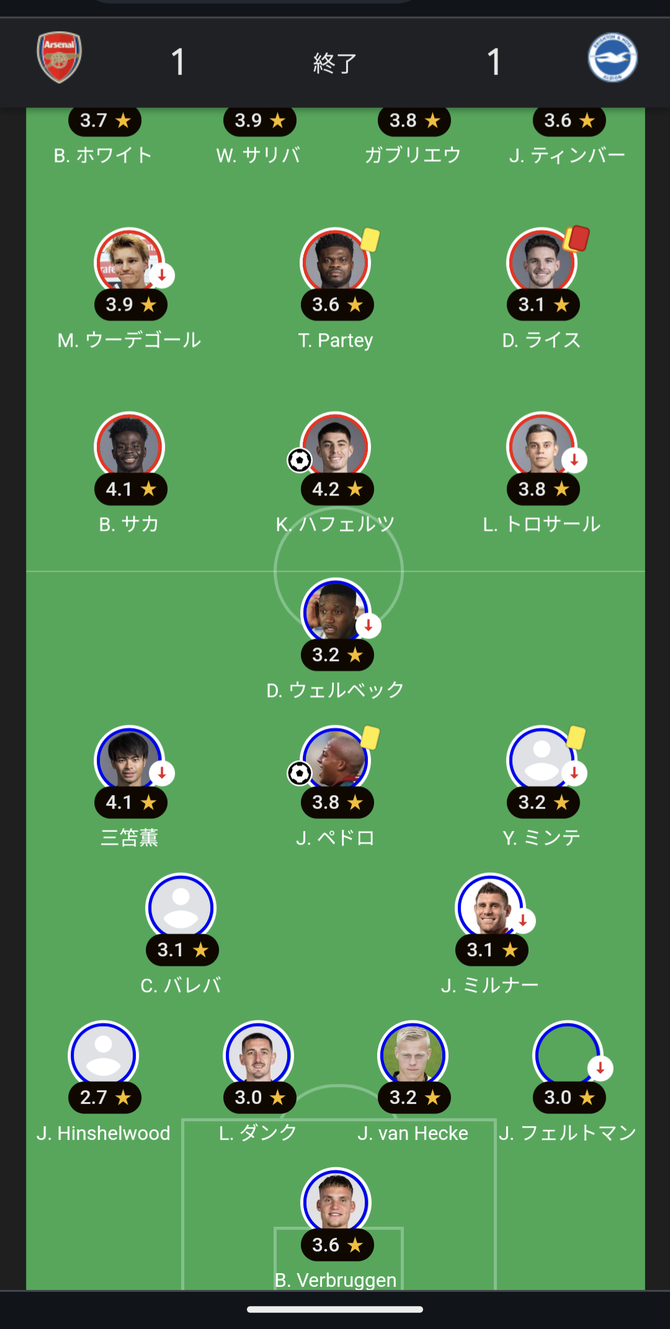Click T. Partey's yellow card icon
The image size is (670, 1329).
(370, 240)
